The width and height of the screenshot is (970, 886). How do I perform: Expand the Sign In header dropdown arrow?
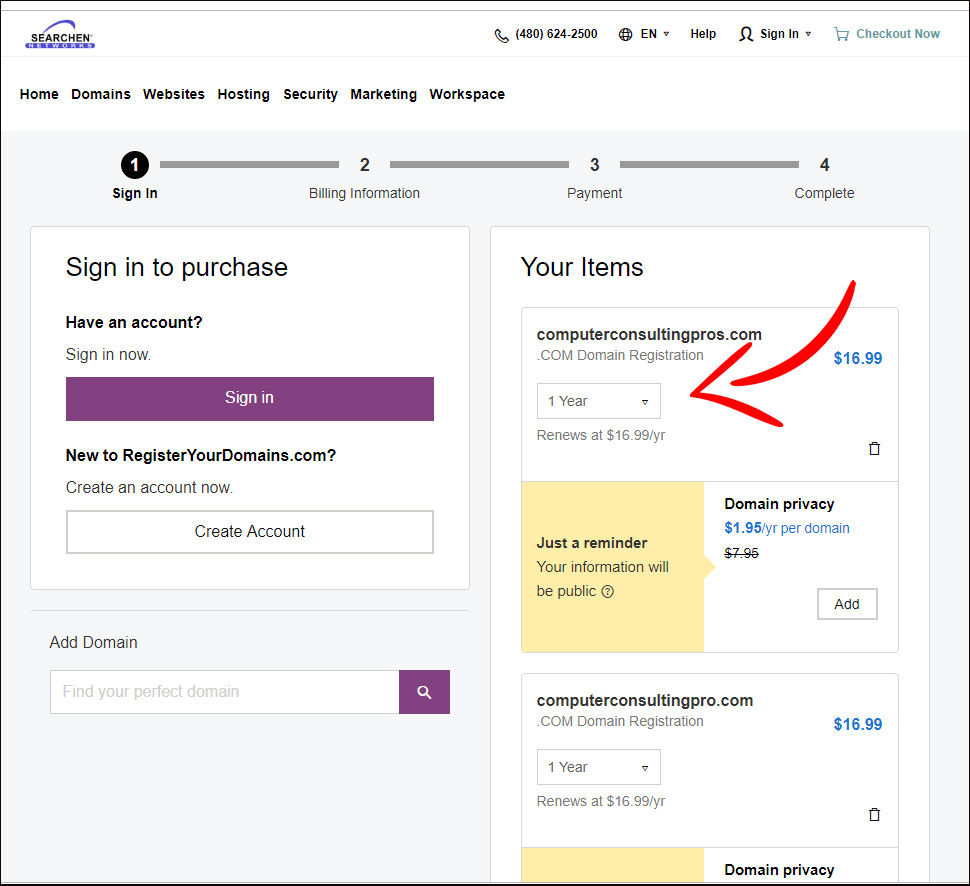(809, 34)
